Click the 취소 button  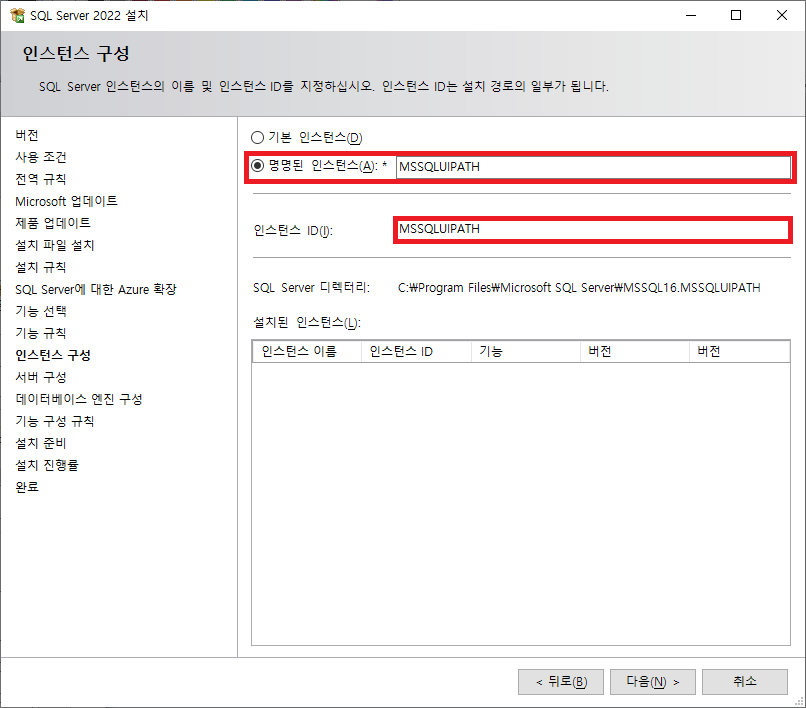pos(744,682)
